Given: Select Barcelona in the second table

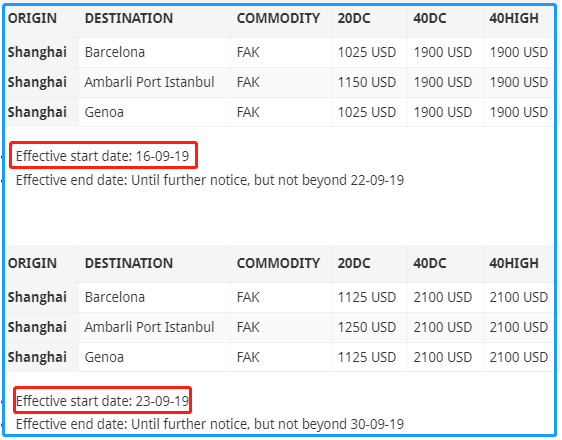Looking at the screenshot, I should coord(115,297).
